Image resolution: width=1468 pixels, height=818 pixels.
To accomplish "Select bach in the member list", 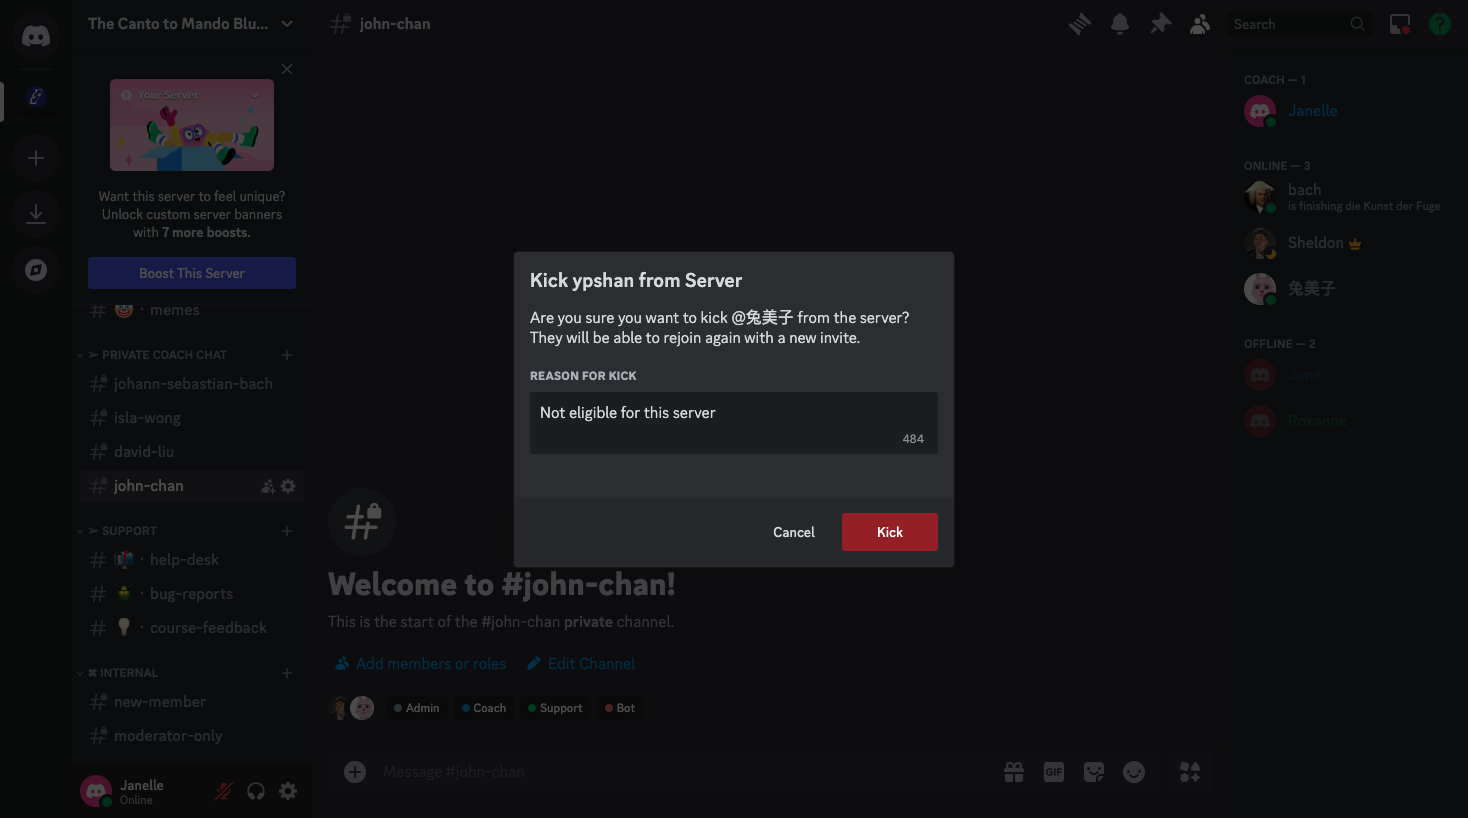I will (x=1346, y=197).
